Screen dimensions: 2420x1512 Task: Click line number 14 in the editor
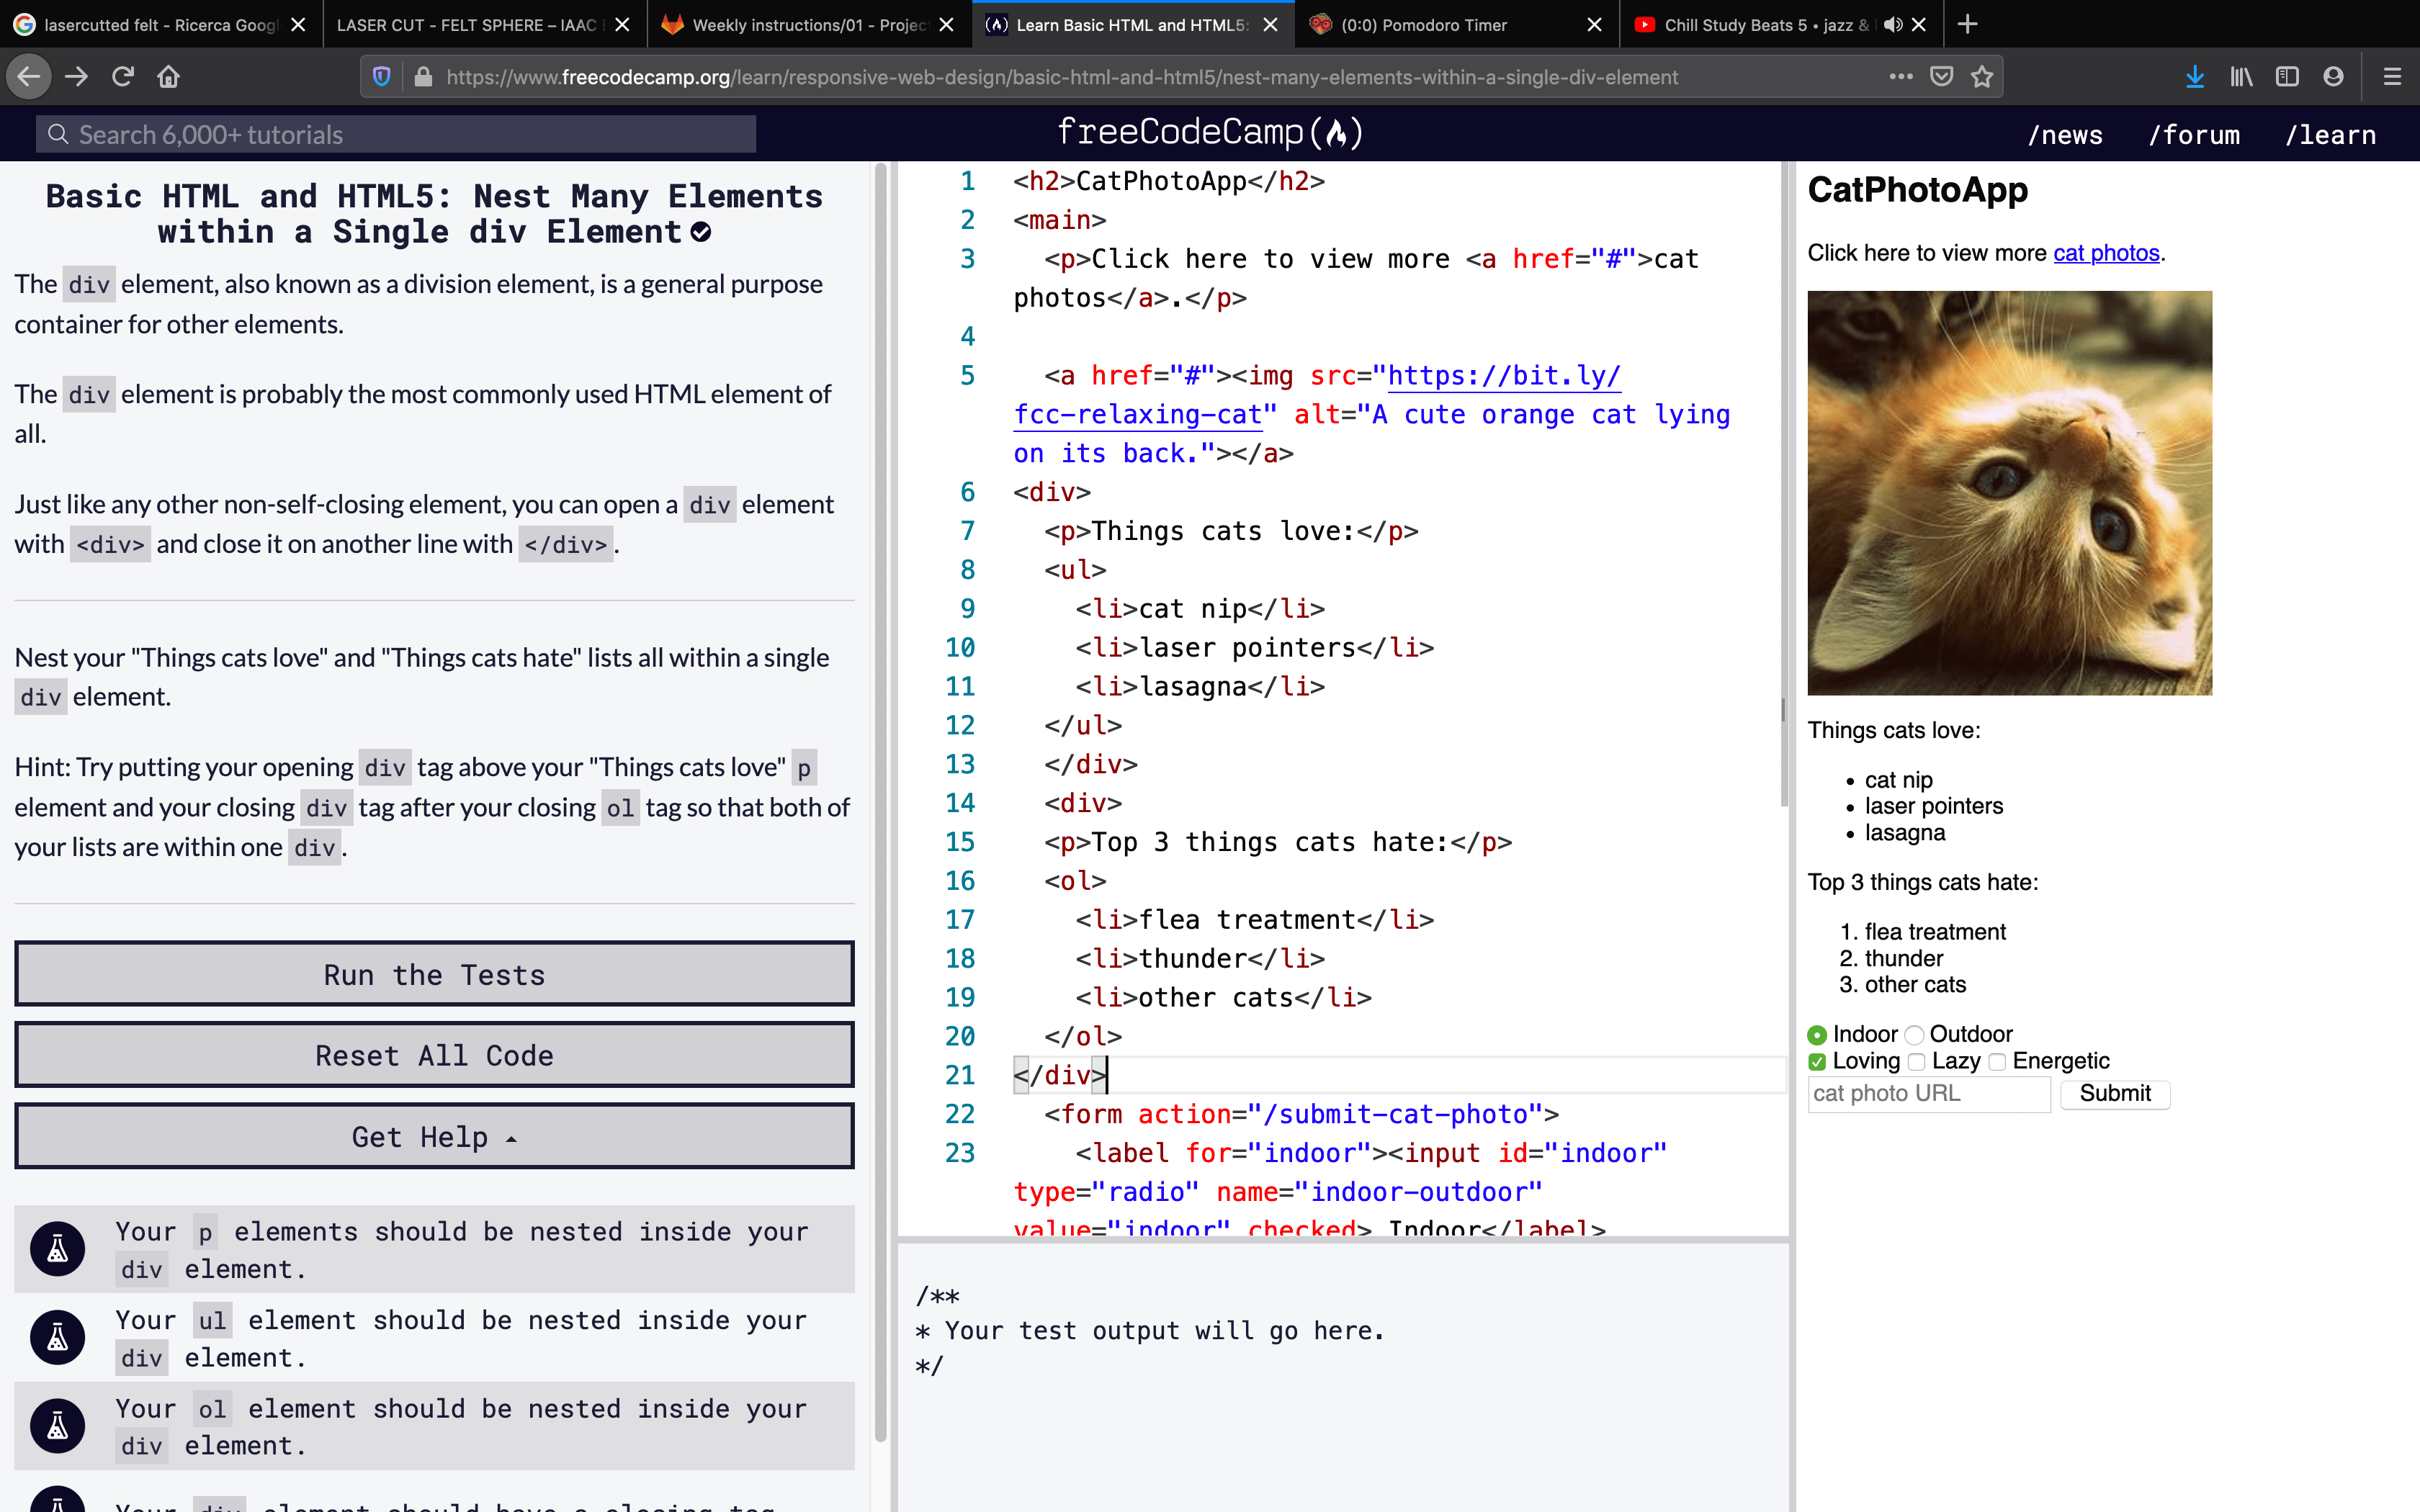coord(959,803)
